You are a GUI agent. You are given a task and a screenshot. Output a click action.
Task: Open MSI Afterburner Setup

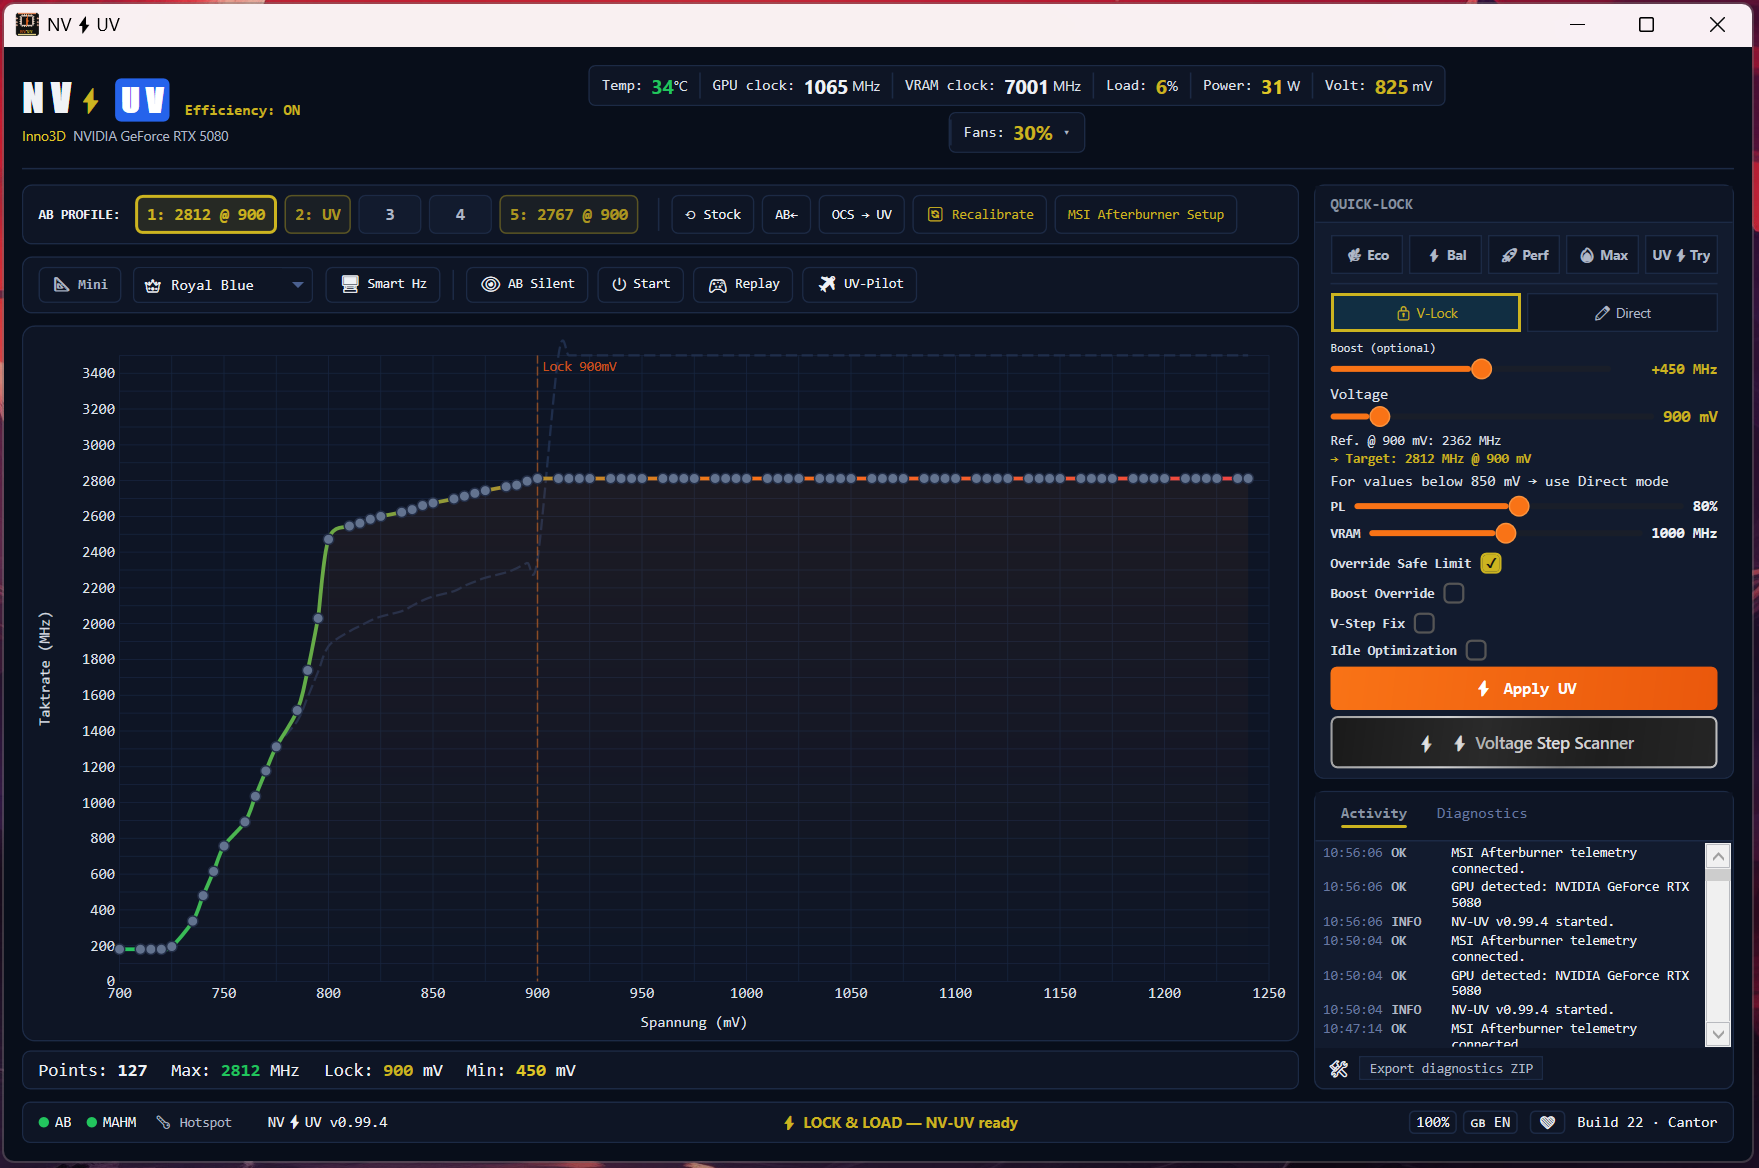tap(1146, 215)
